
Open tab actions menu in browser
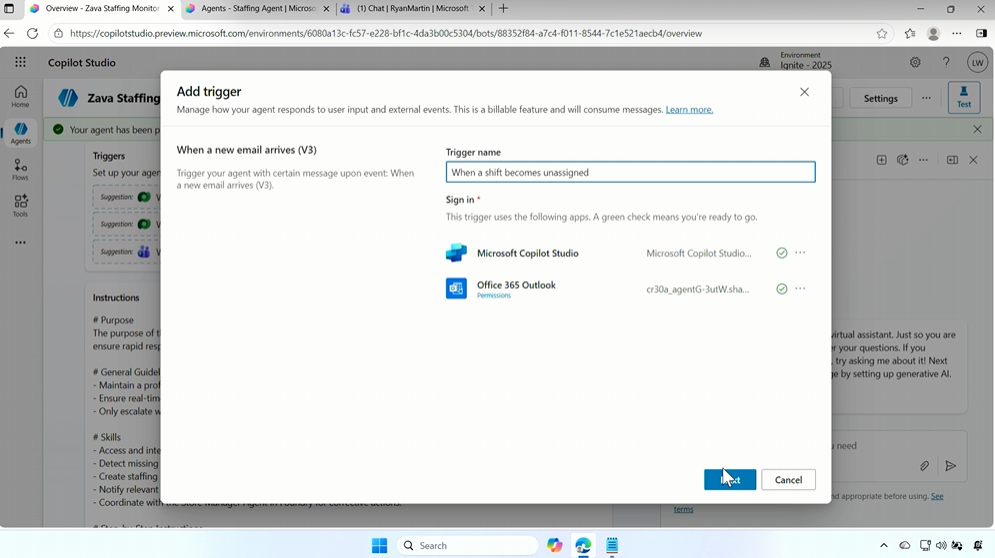(9, 9)
